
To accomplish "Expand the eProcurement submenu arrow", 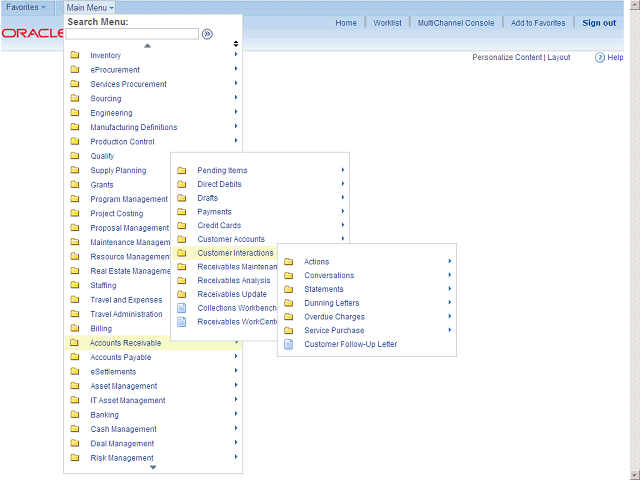I will pos(236,70).
